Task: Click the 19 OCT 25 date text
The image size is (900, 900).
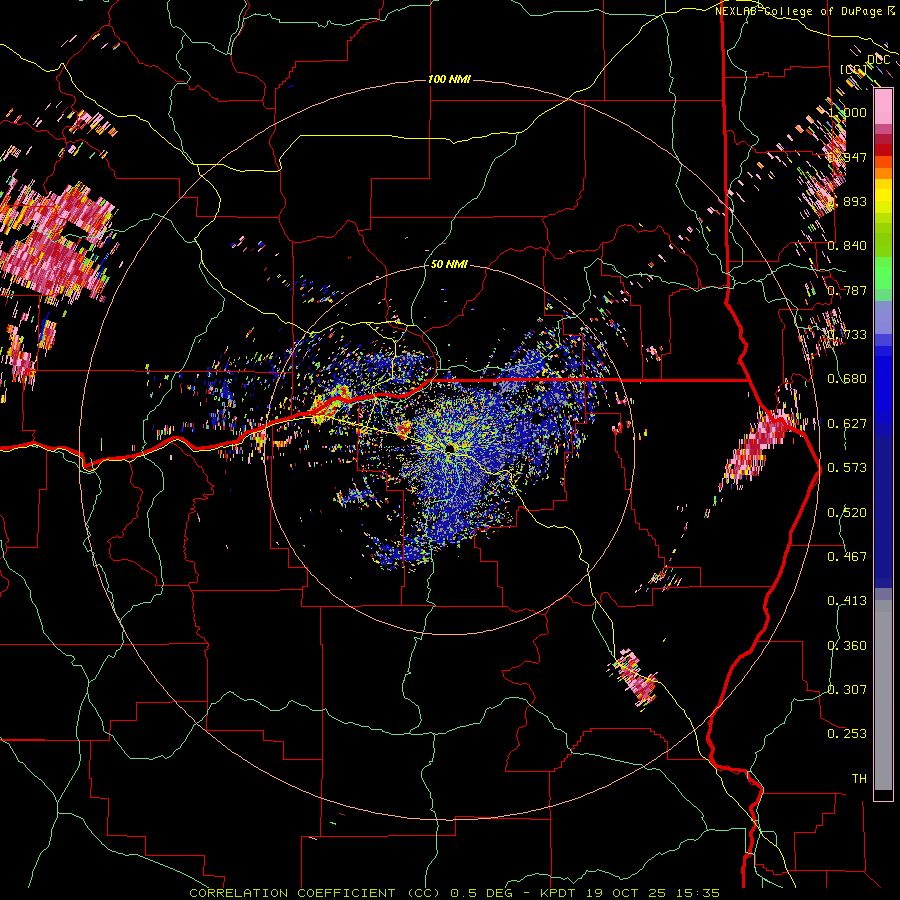Action: (x=626, y=893)
